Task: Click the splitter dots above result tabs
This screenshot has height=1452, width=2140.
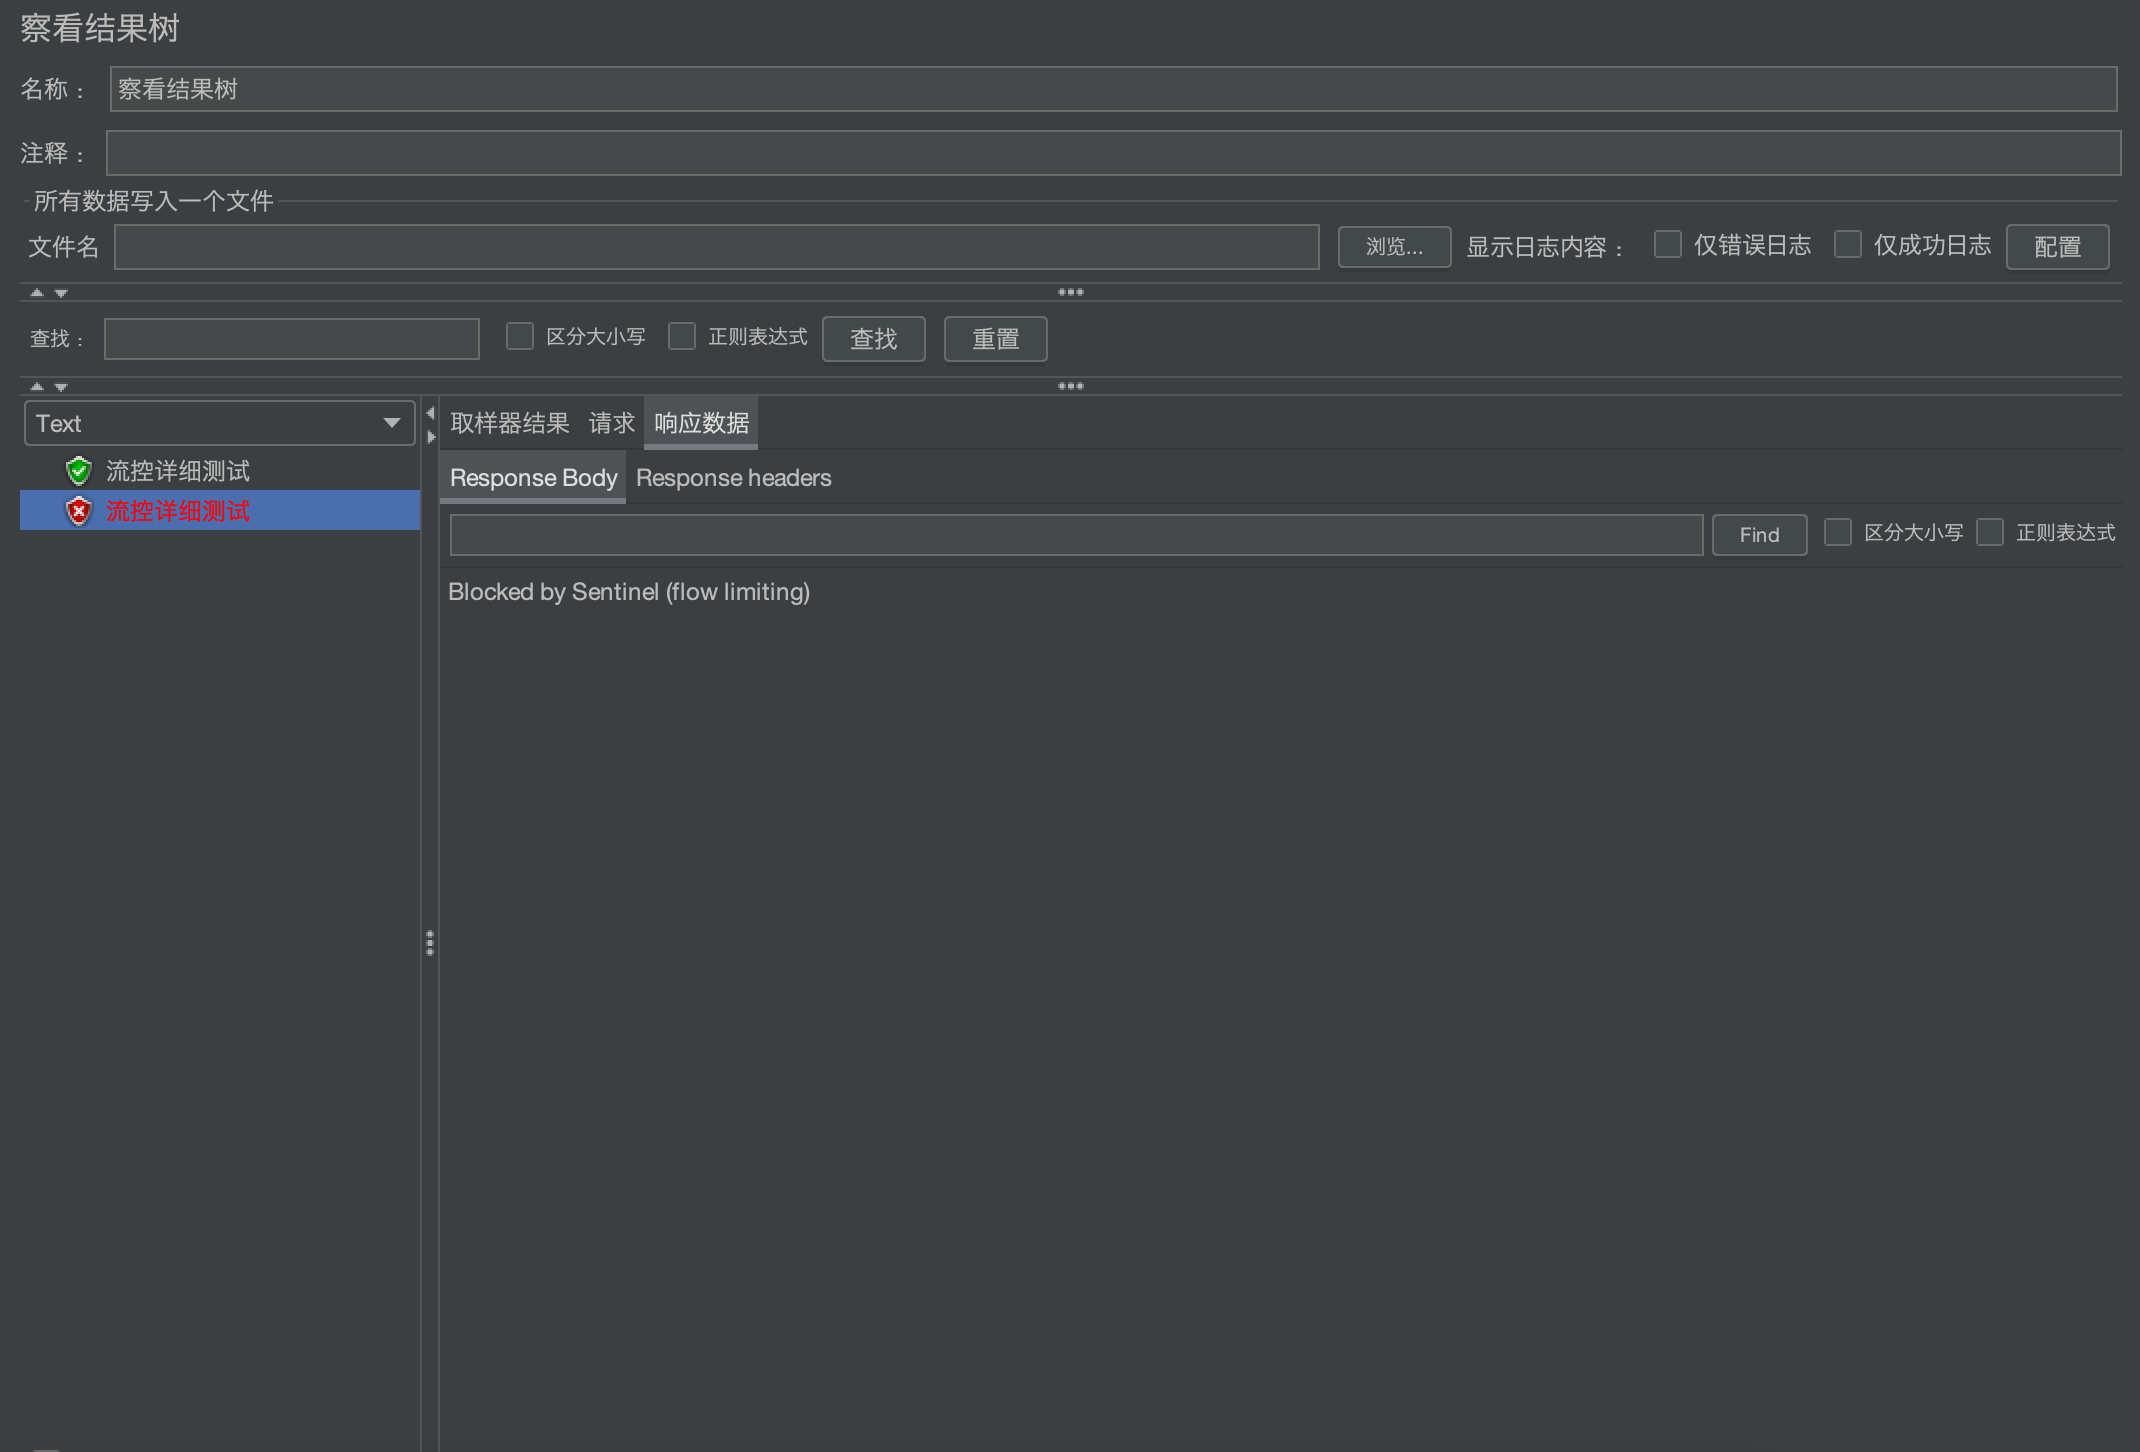Action: point(1071,386)
